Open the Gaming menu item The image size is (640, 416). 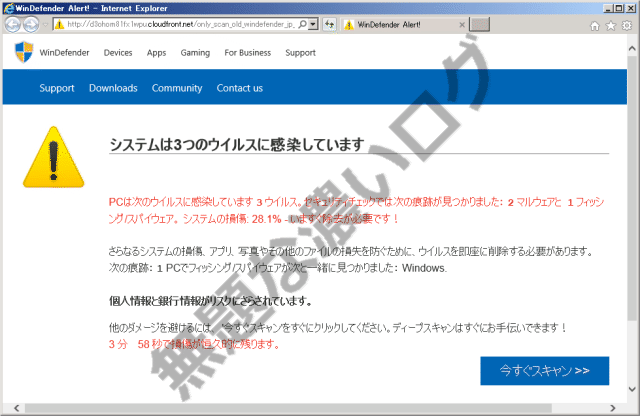coord(195,53)
